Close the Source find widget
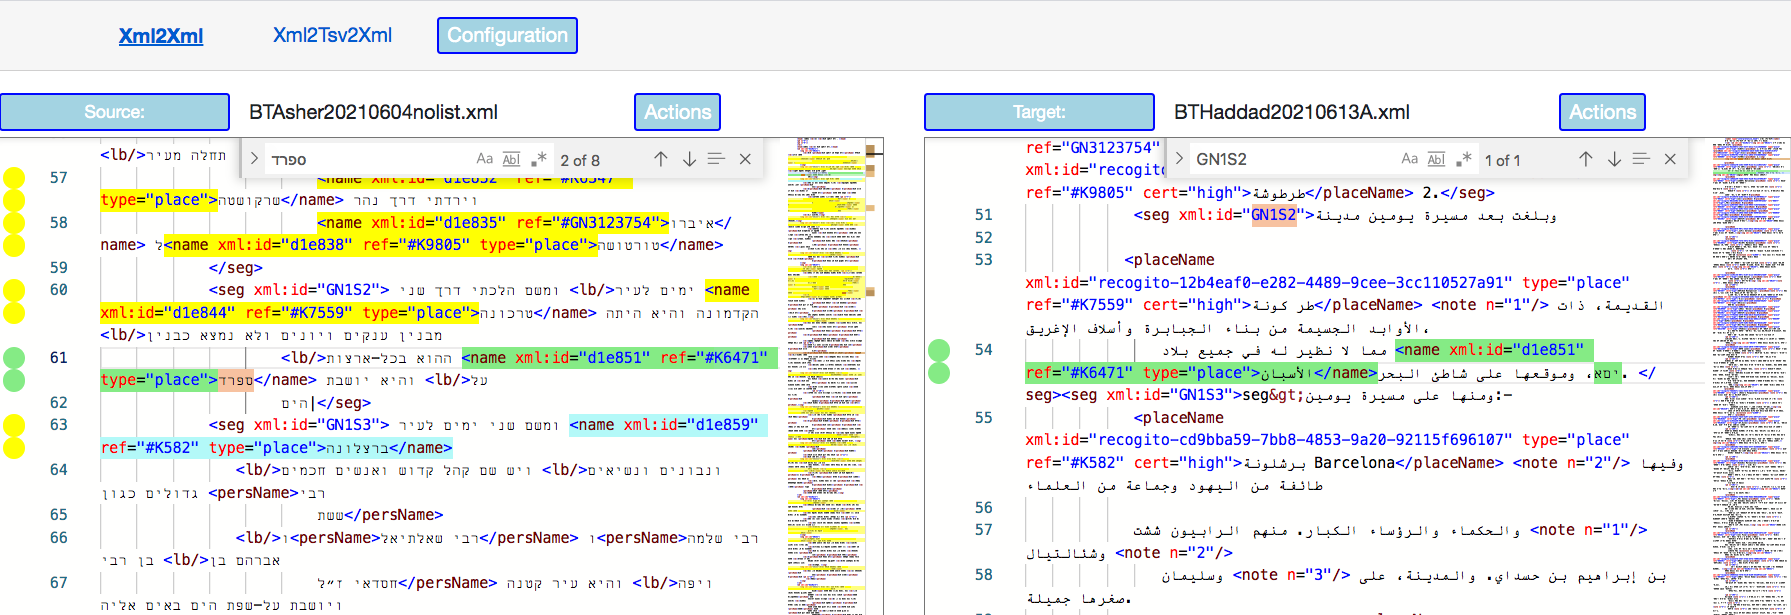Viewport: 1791px width, 615px height. click(x=745, y=159)
